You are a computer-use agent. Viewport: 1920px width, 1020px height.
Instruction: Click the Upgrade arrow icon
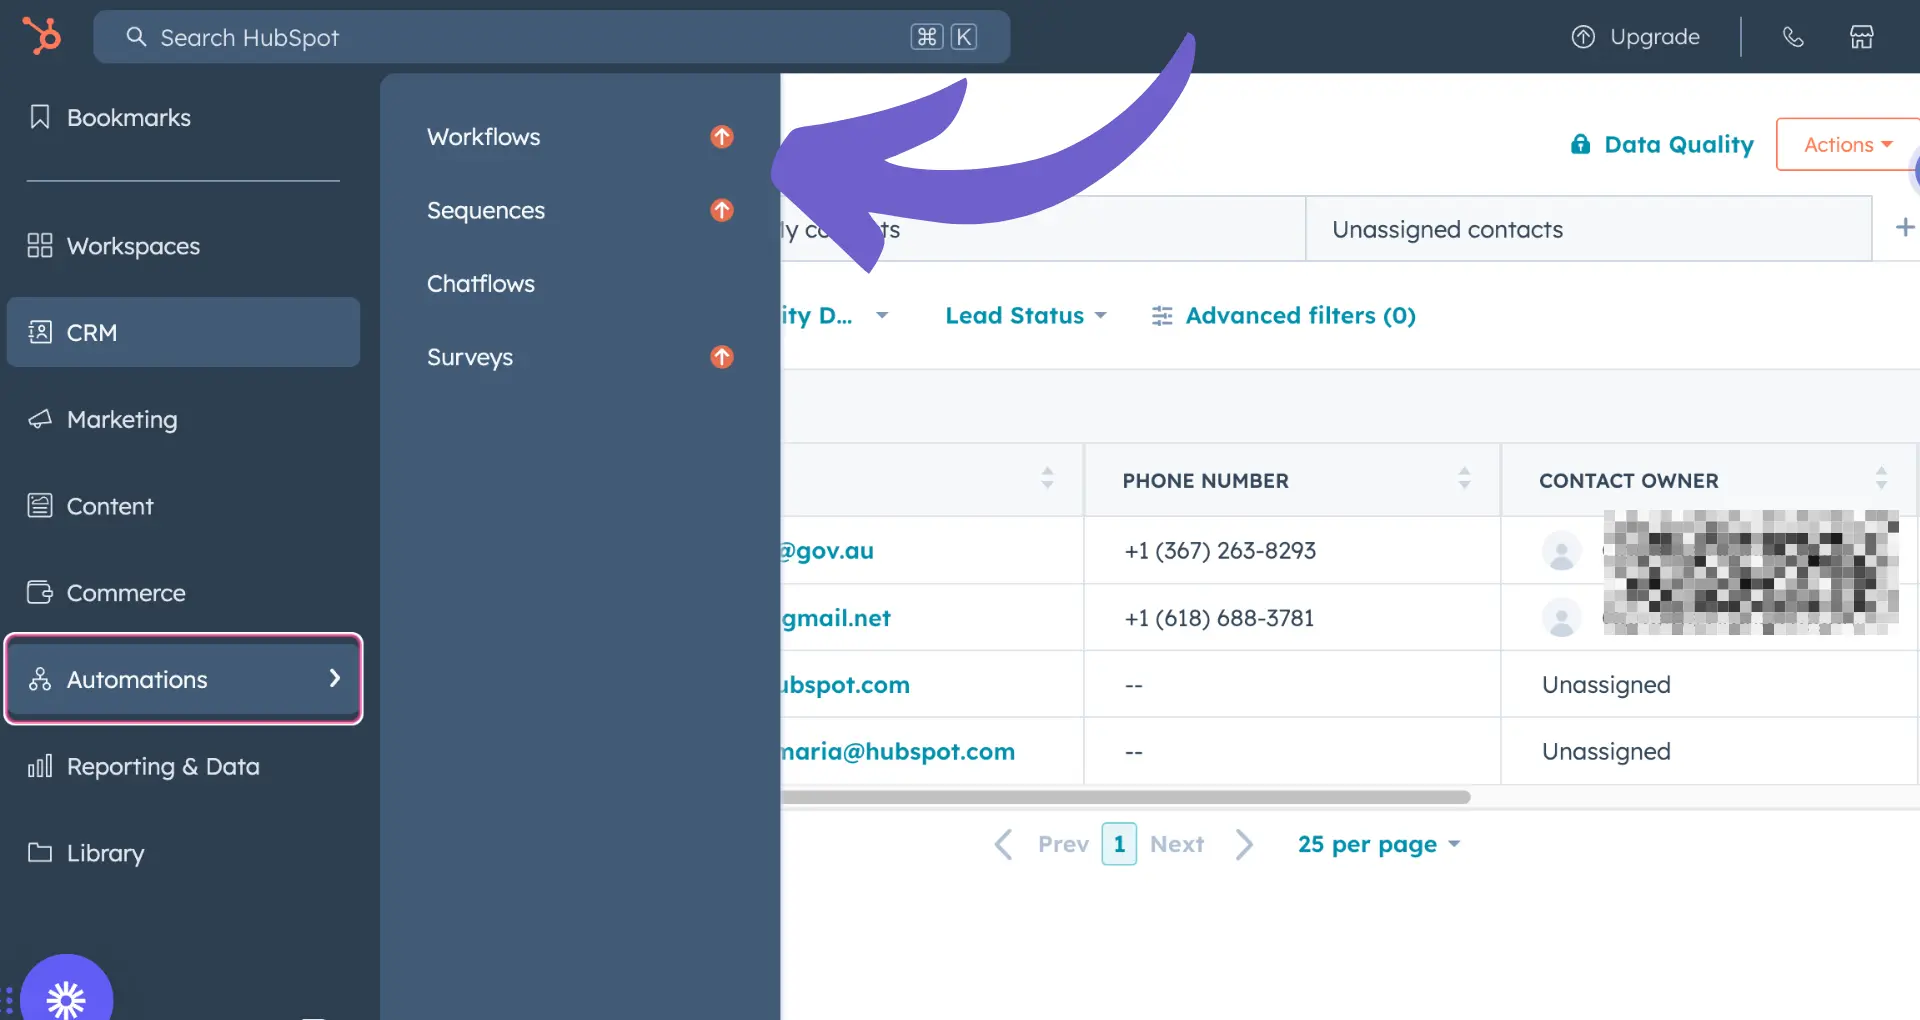point(1583,37)
